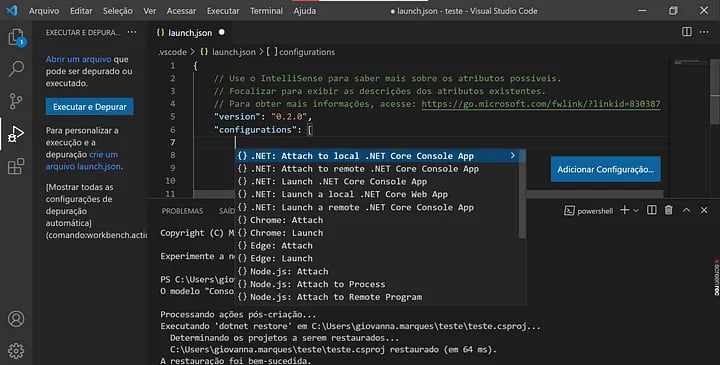Select the powershell terminal icon
The image size is (720, 365).
569,211
